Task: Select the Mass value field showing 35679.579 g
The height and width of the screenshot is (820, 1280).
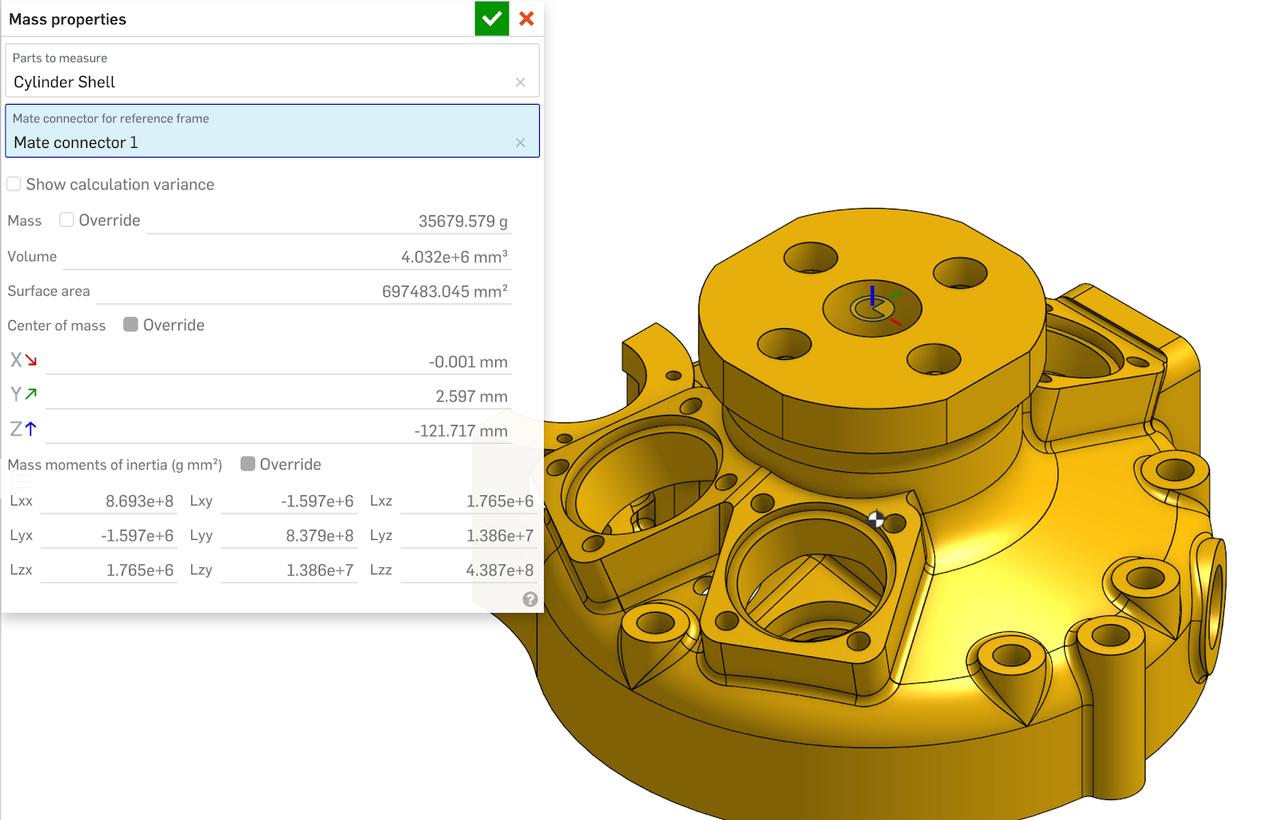Action: tap(330, 220)
